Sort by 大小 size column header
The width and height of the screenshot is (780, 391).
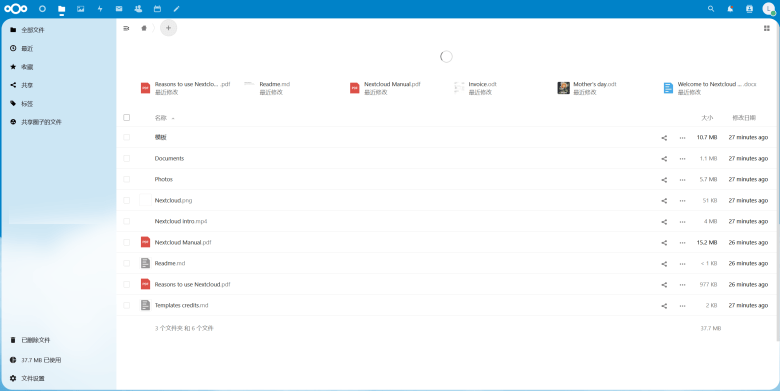click(707, 118)
